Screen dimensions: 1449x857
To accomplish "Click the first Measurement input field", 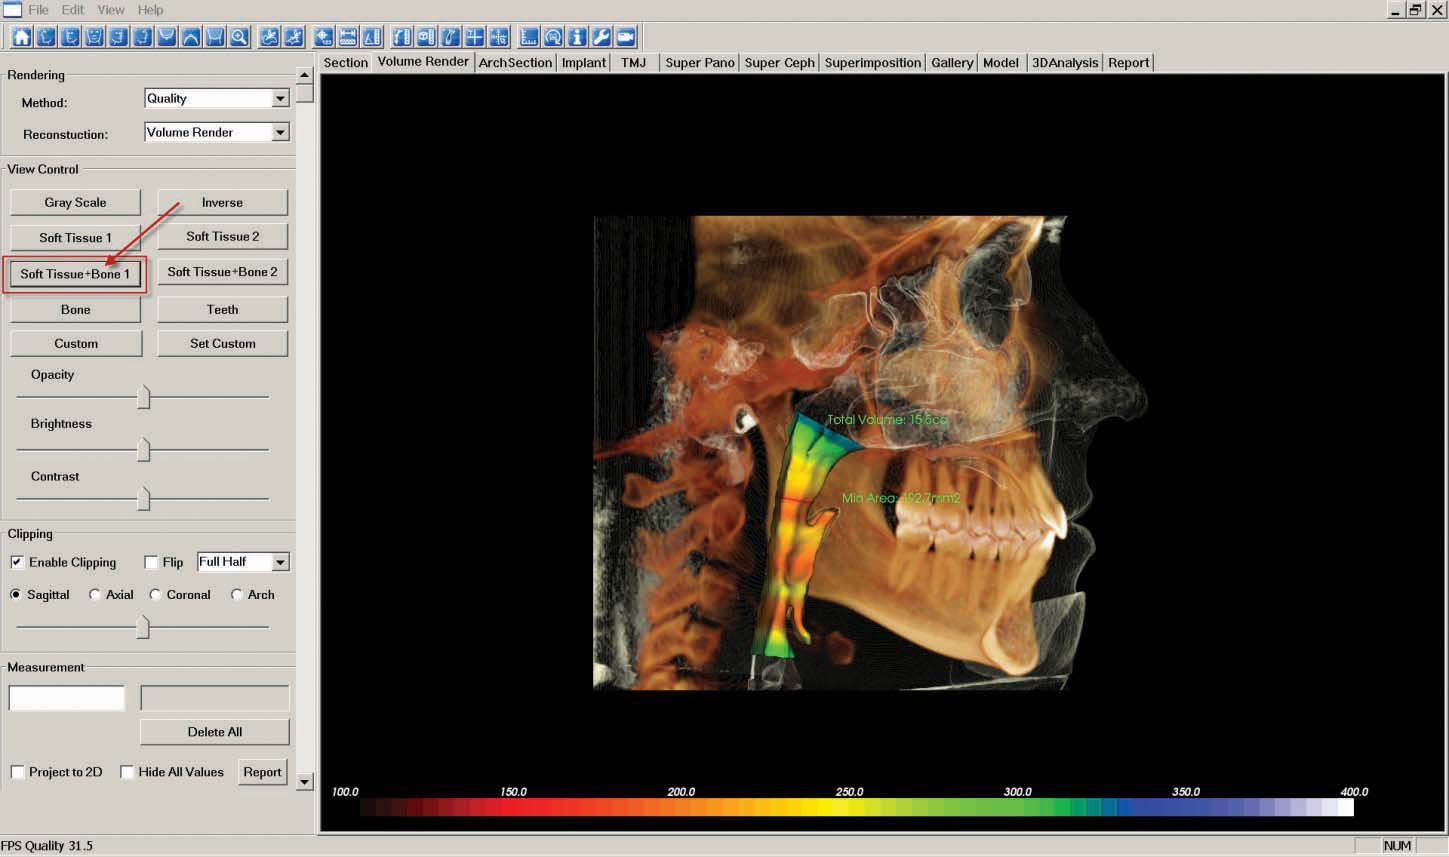I will 67,698.
